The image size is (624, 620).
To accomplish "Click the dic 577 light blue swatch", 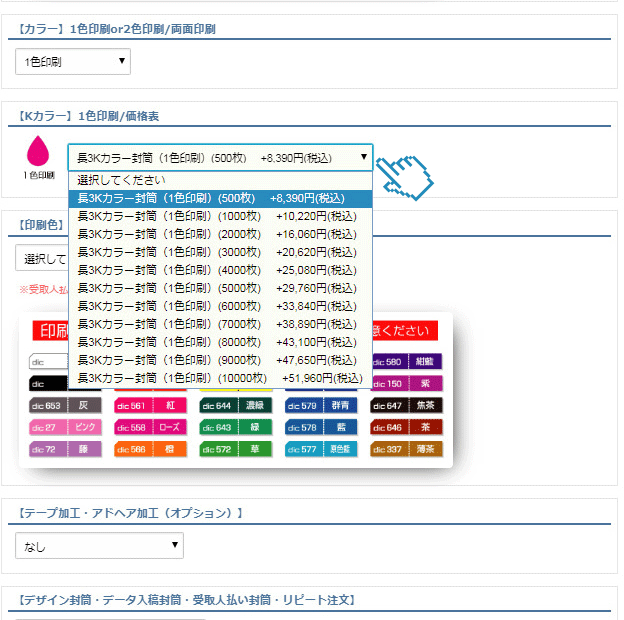I will pyautogui.click(x=321, y=449).
